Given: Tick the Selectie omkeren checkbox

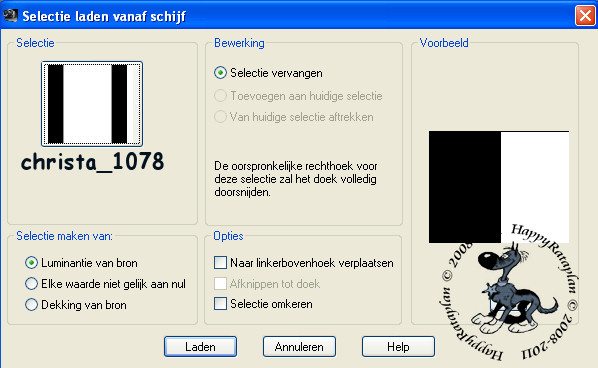Looking at the screenshot, I should point(220,304).
